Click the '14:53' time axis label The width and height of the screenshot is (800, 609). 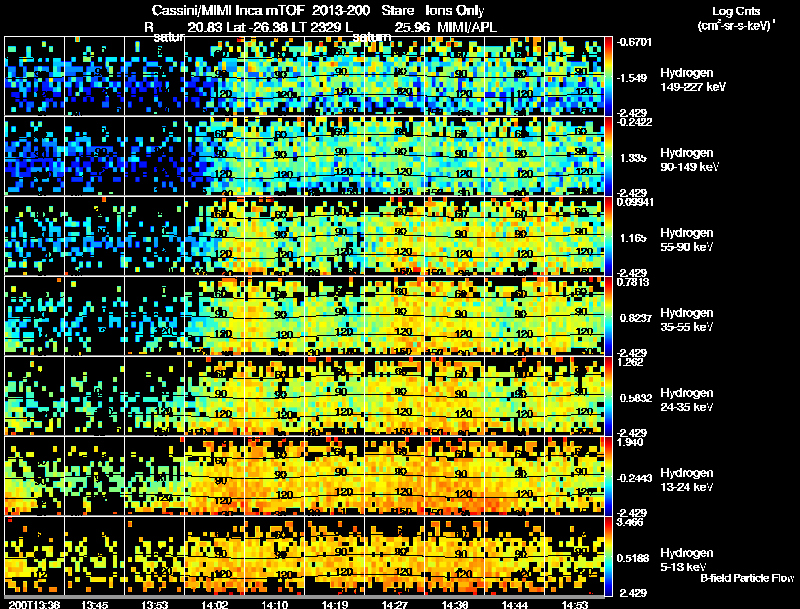tap(575, 604)
